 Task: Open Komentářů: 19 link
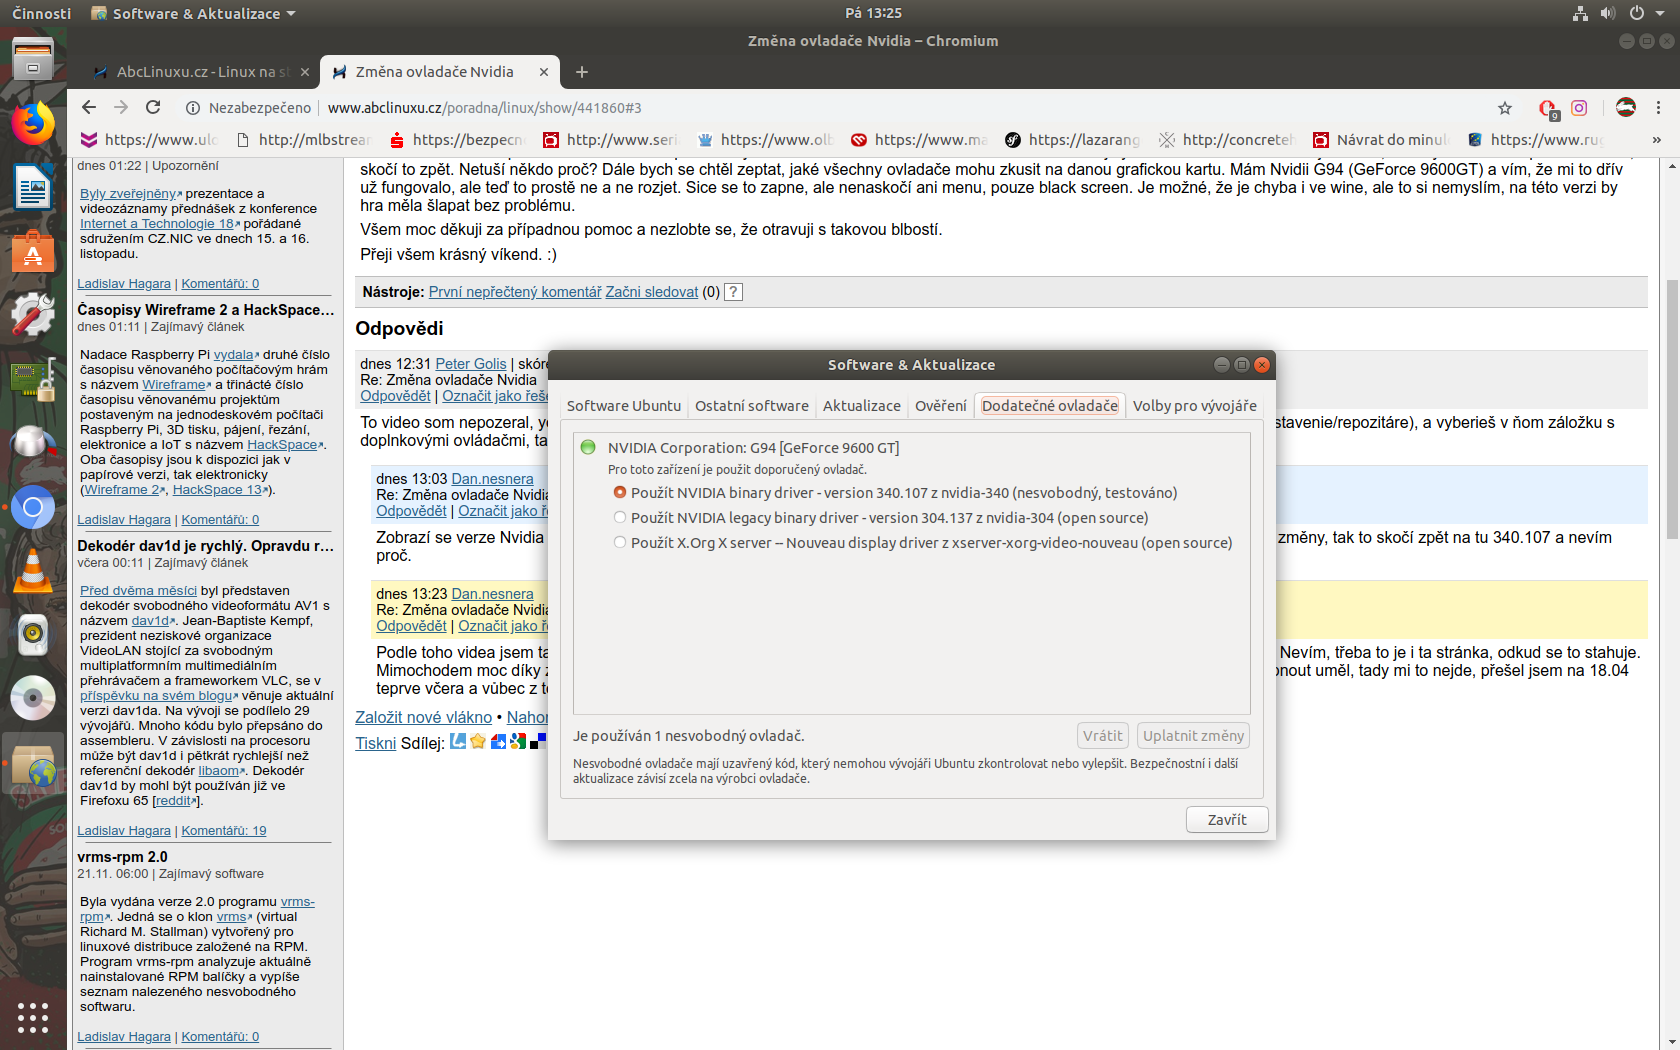(x=224, y=831)
